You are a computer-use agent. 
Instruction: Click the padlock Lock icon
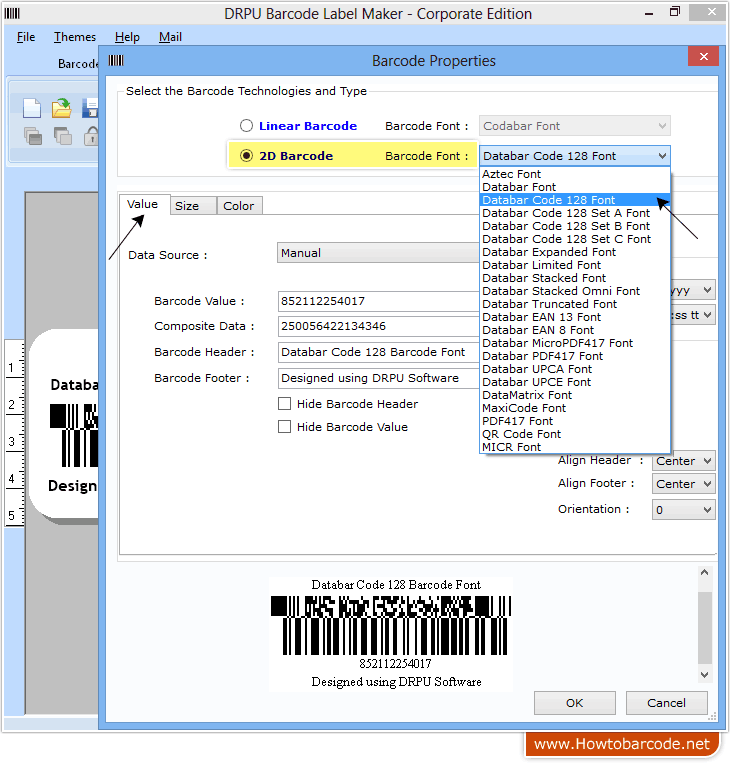(x=90, y=136)
